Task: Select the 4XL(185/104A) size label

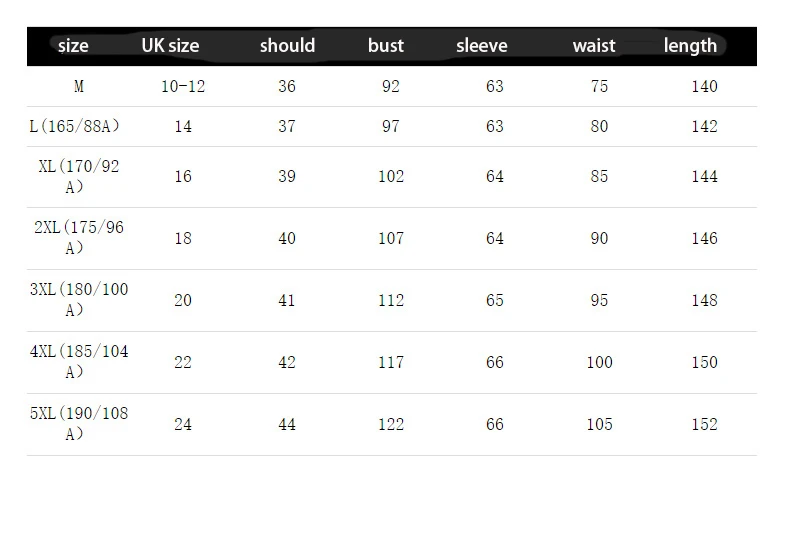Action: 79,361
